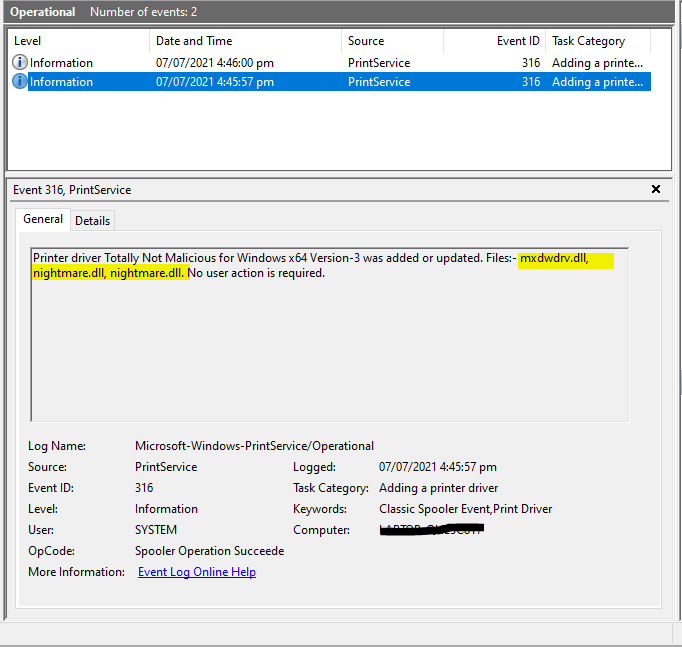The image size is (682, 647).
Task: Sort events by Level column header
Action: [x=79, y=41]
